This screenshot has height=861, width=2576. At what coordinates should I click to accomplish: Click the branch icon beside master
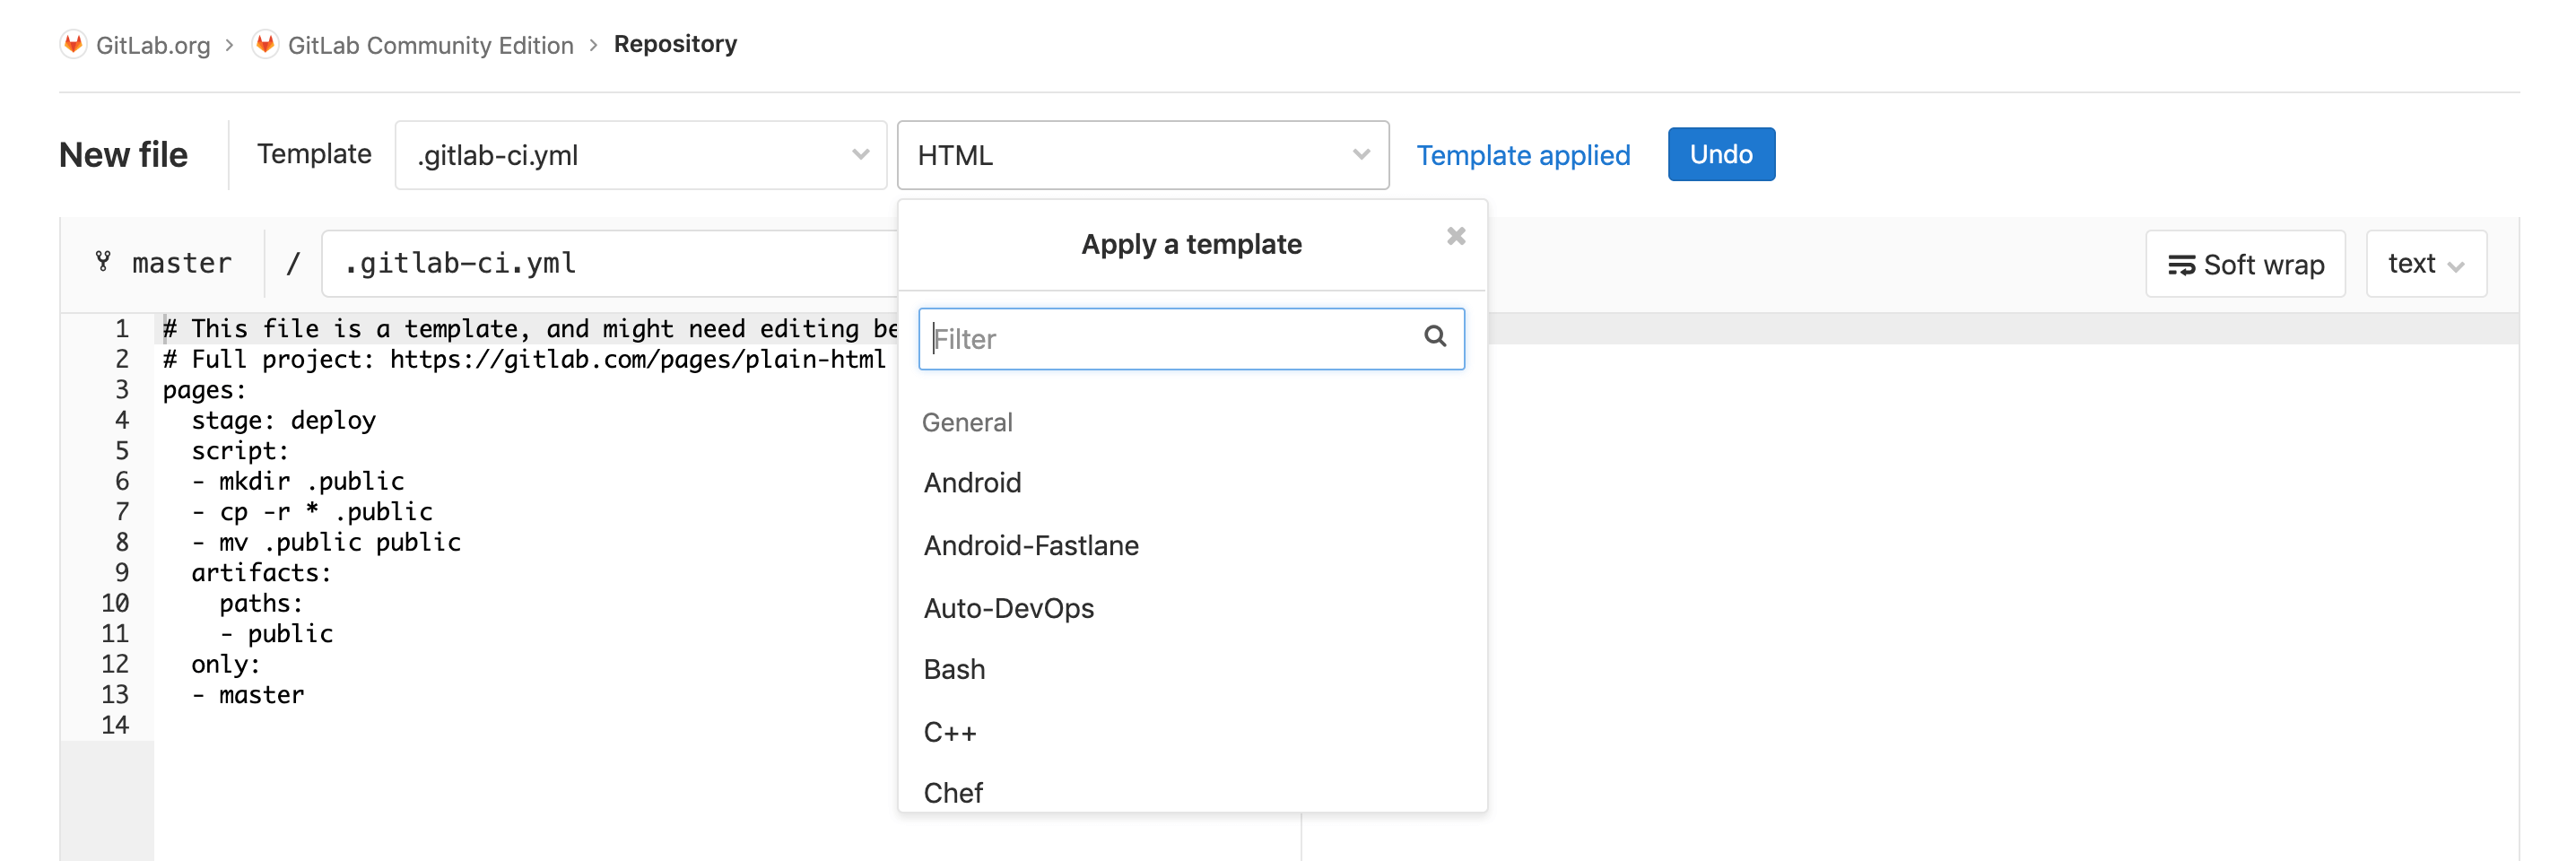104,263
